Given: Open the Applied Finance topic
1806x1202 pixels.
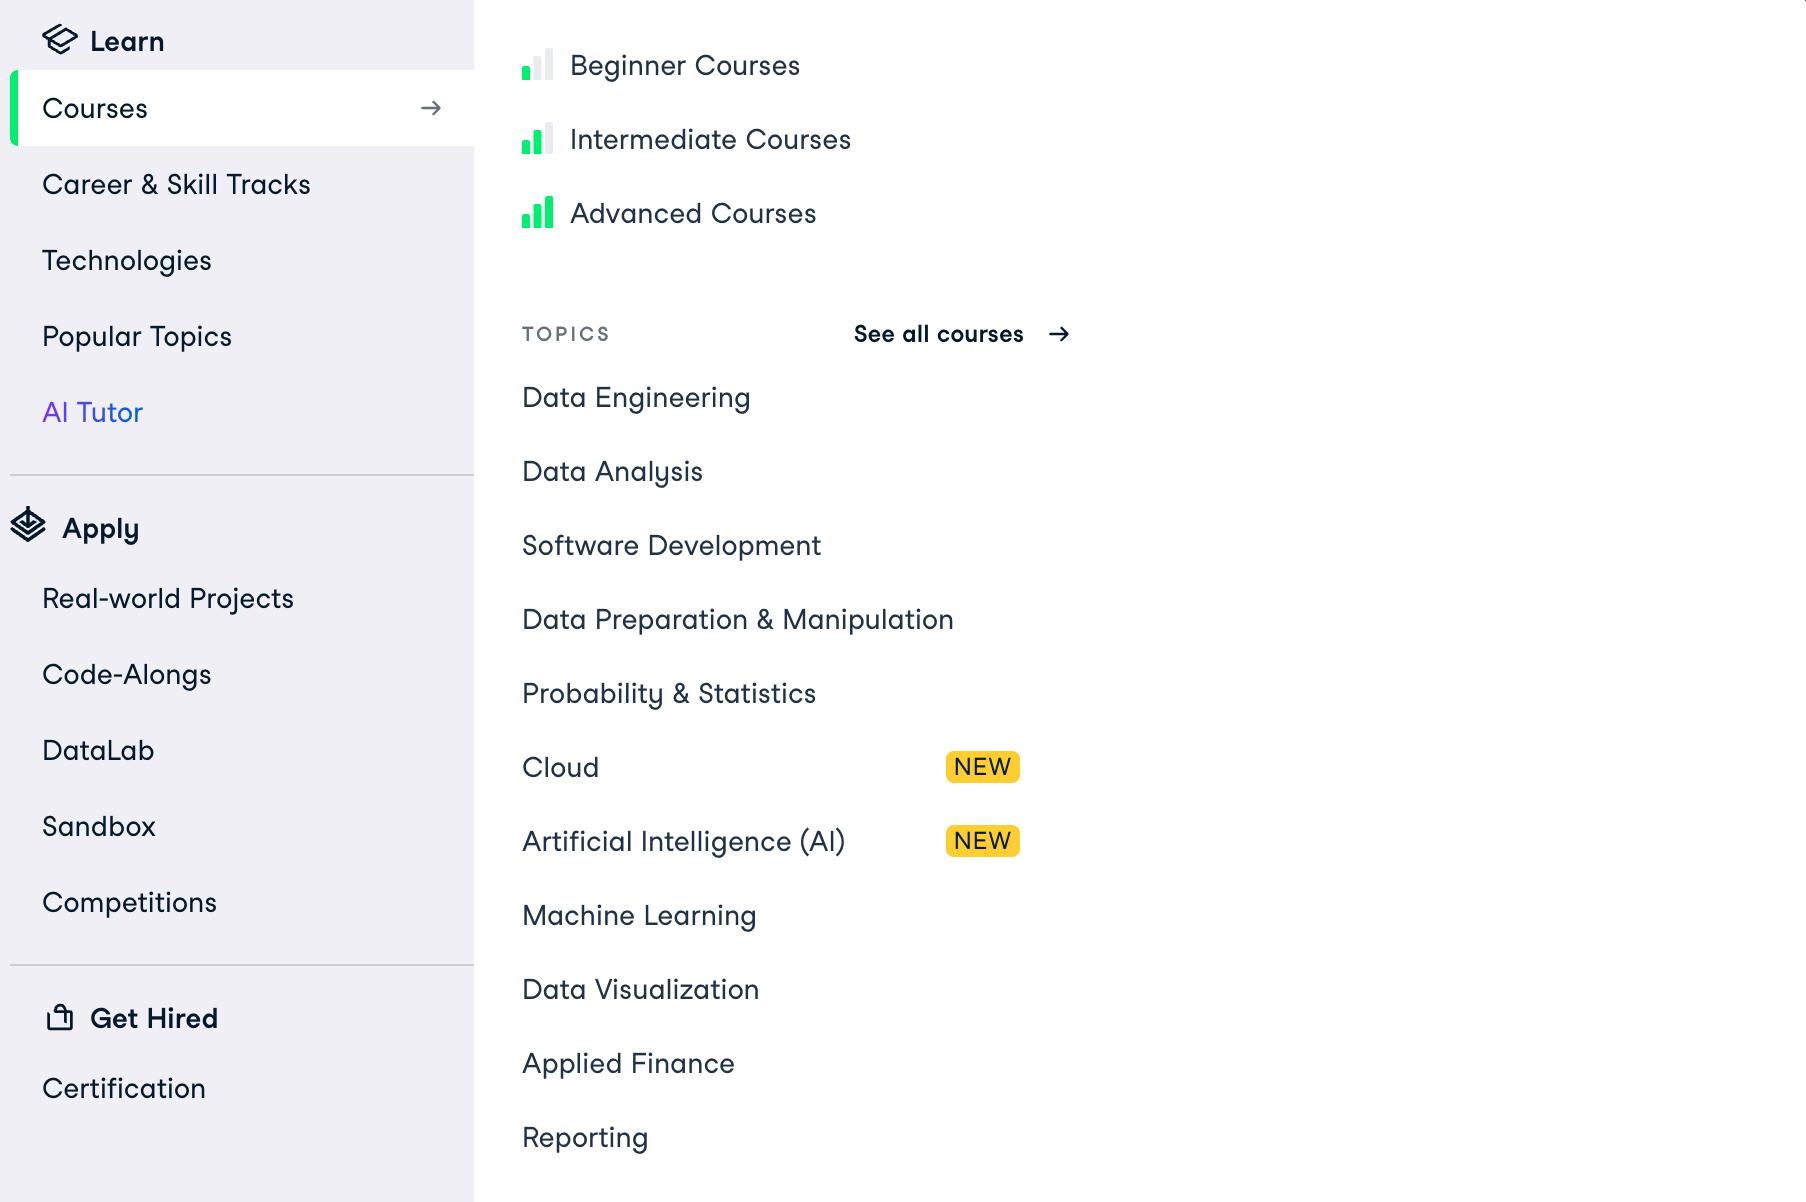Looking at the screenshot, I should [628, 1064].
